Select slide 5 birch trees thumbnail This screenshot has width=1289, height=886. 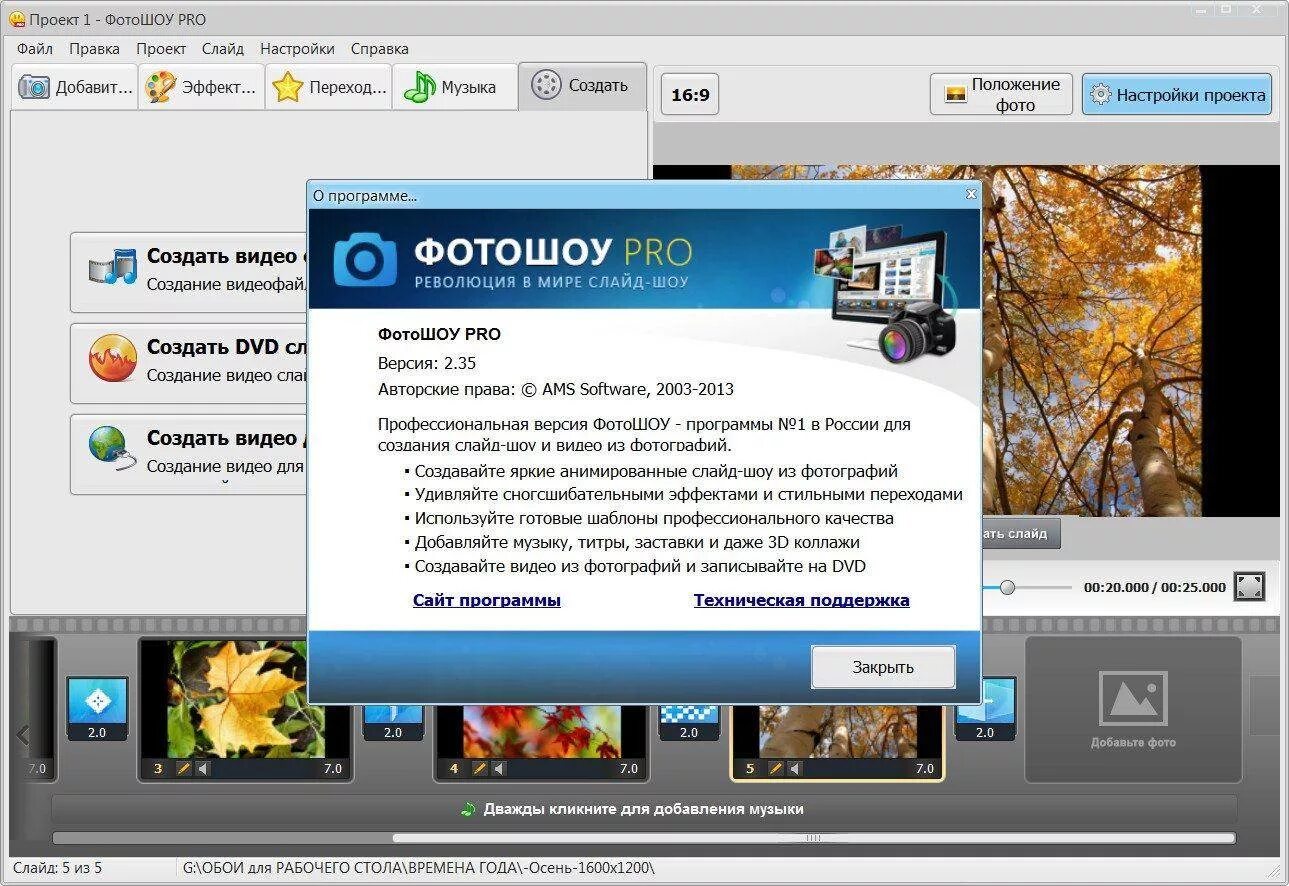pos(837,731)
